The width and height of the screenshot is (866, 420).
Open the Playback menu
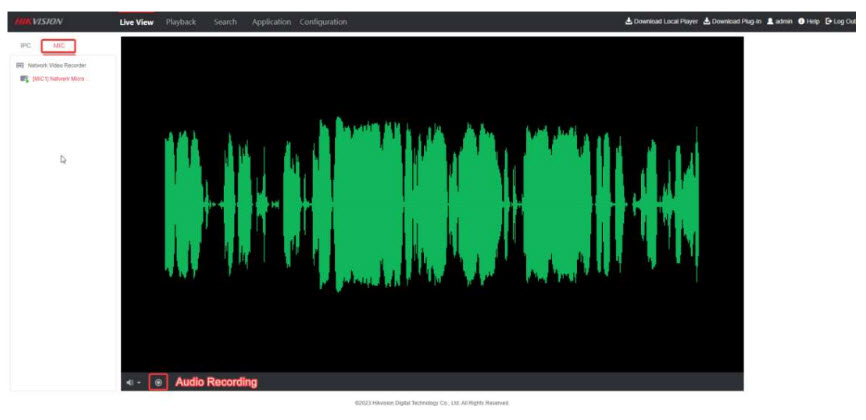tap(181, 22)
